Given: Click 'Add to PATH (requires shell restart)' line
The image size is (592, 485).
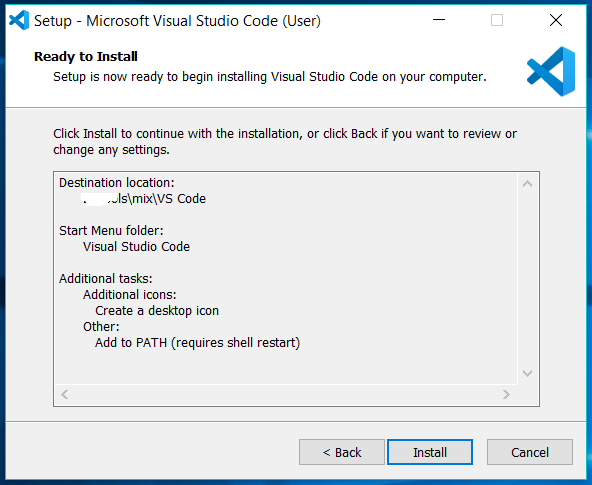Looking at the screenshot, I should 197,343.
